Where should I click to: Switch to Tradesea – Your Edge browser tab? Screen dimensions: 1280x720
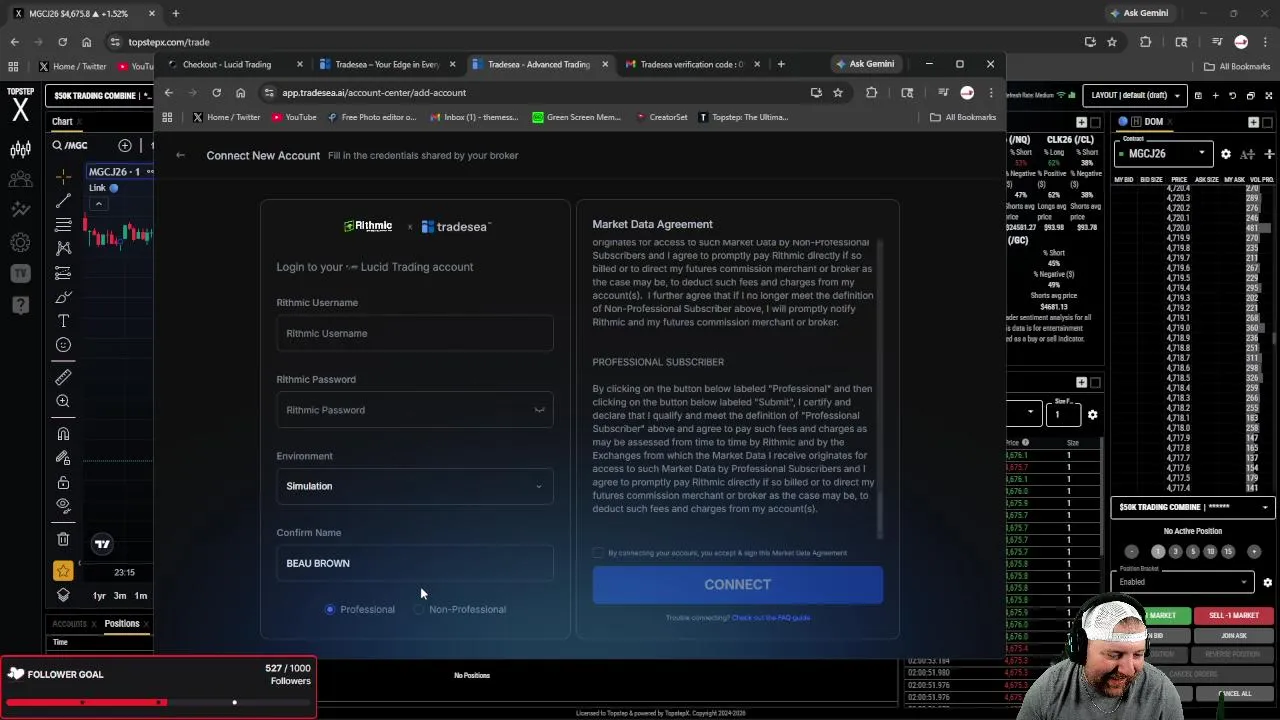tap(387, 64)
